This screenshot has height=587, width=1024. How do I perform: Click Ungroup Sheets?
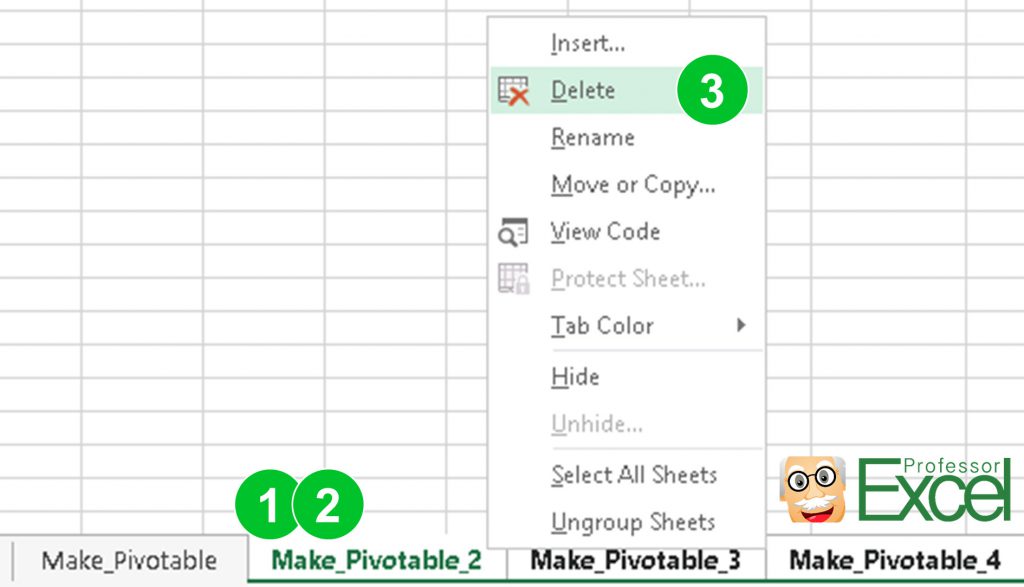(633, 523)
